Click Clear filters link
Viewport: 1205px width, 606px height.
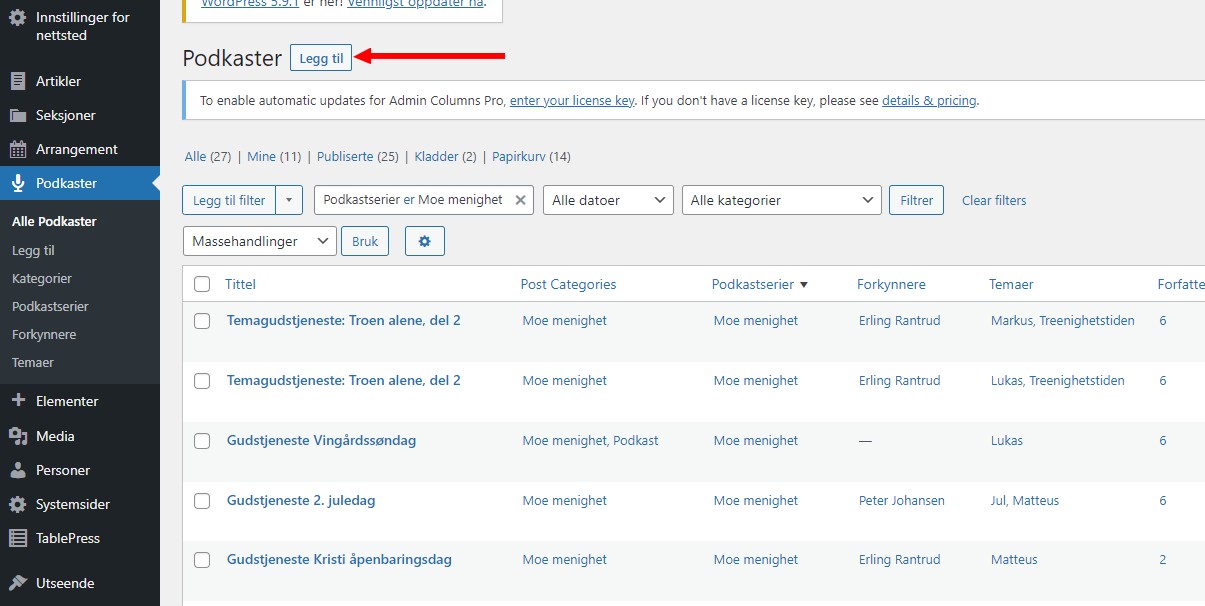[994, 200]
